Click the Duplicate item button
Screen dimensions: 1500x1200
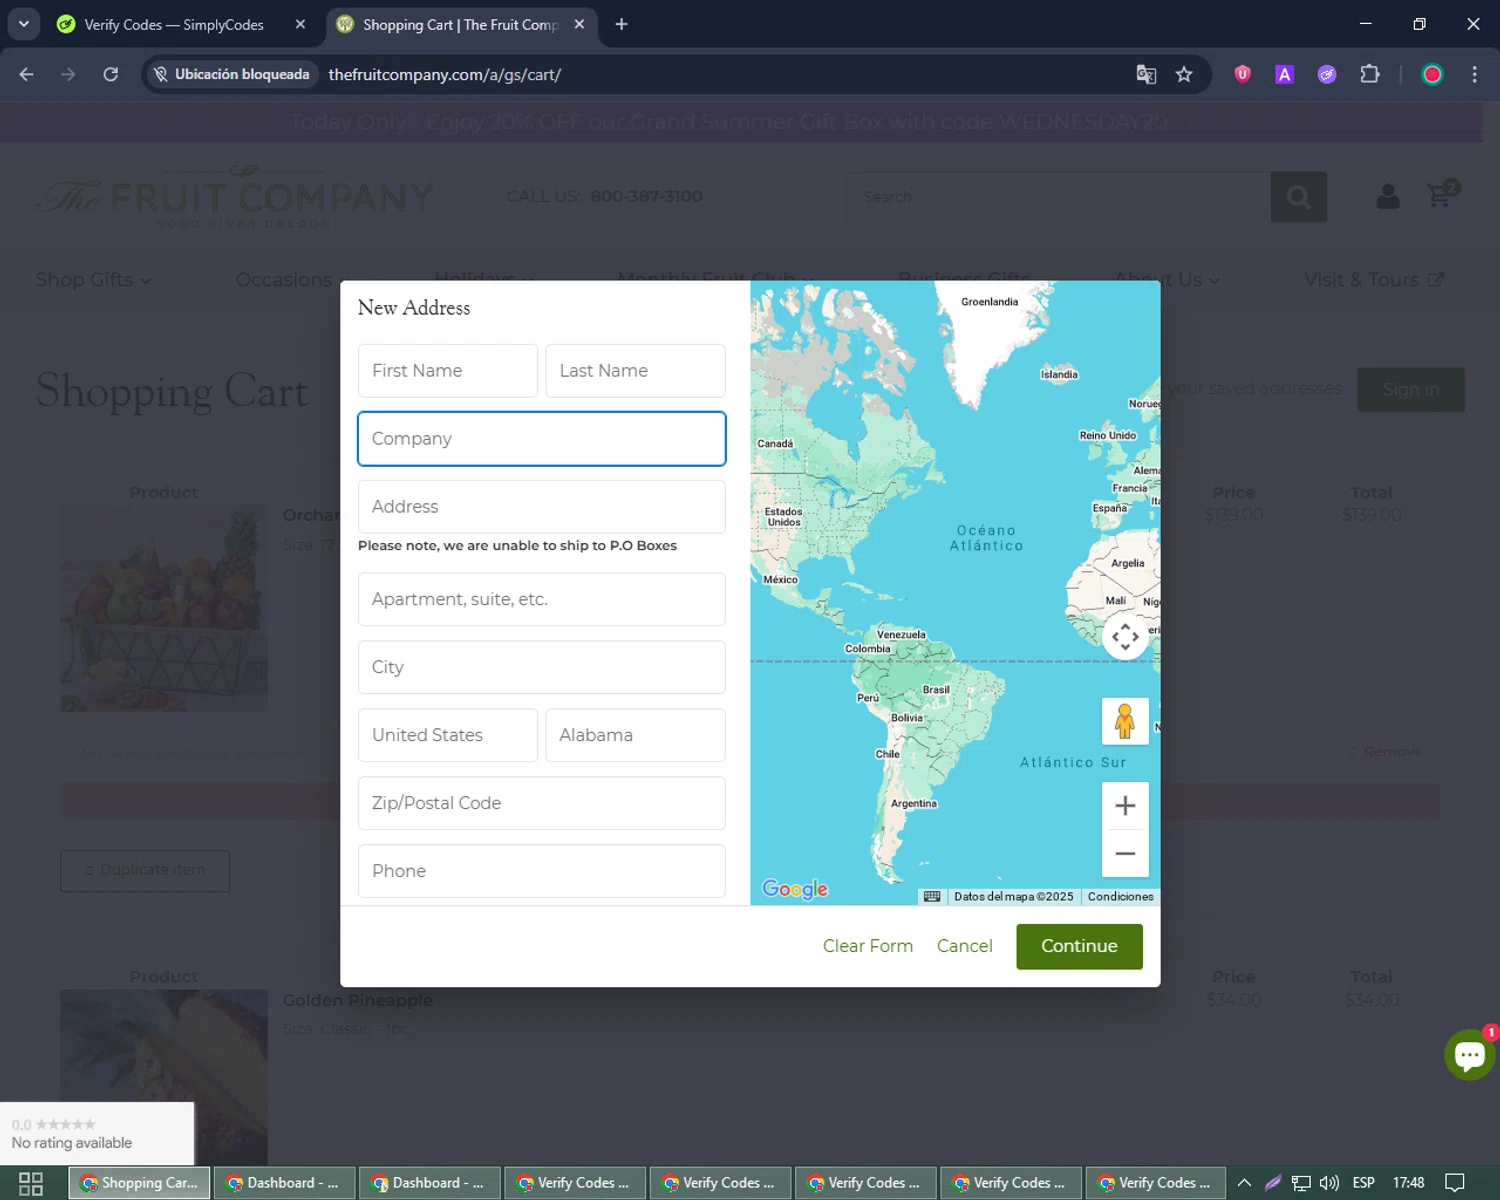point(145,870)
